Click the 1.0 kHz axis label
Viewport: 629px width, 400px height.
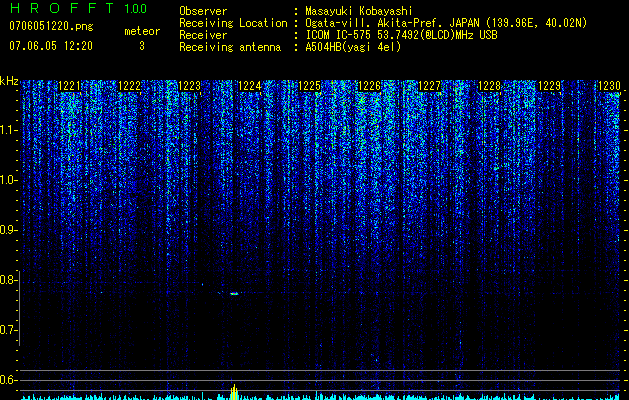click(9, 180)
